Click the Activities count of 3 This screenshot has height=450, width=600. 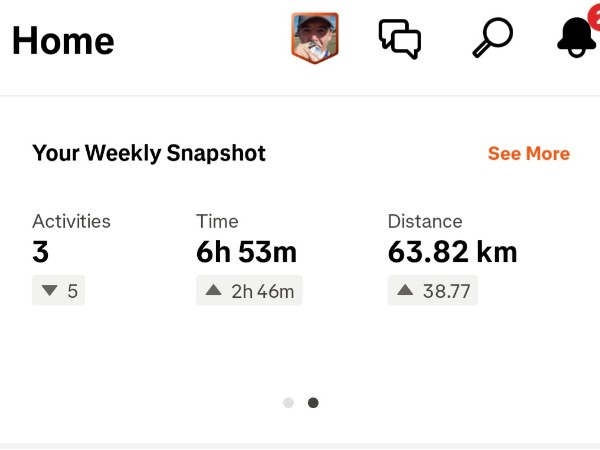click(x=41, y=252)
